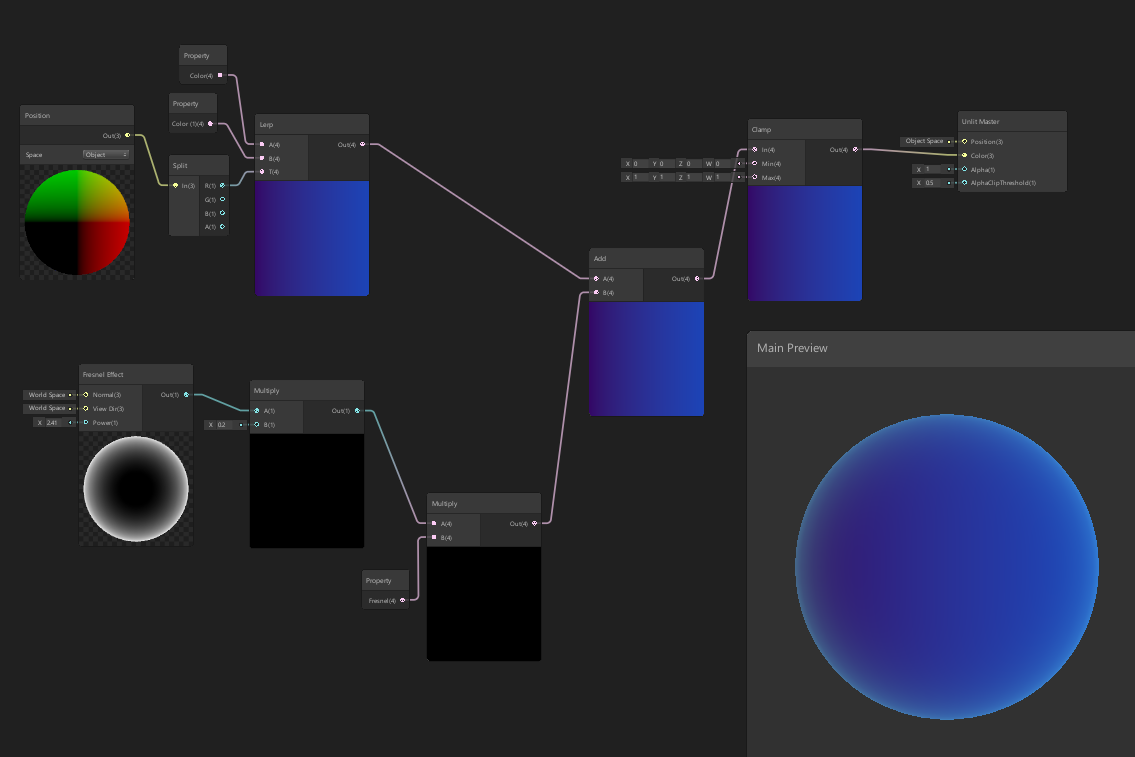Click the World Space slot for Fresnel Normal input

[47, 395]
